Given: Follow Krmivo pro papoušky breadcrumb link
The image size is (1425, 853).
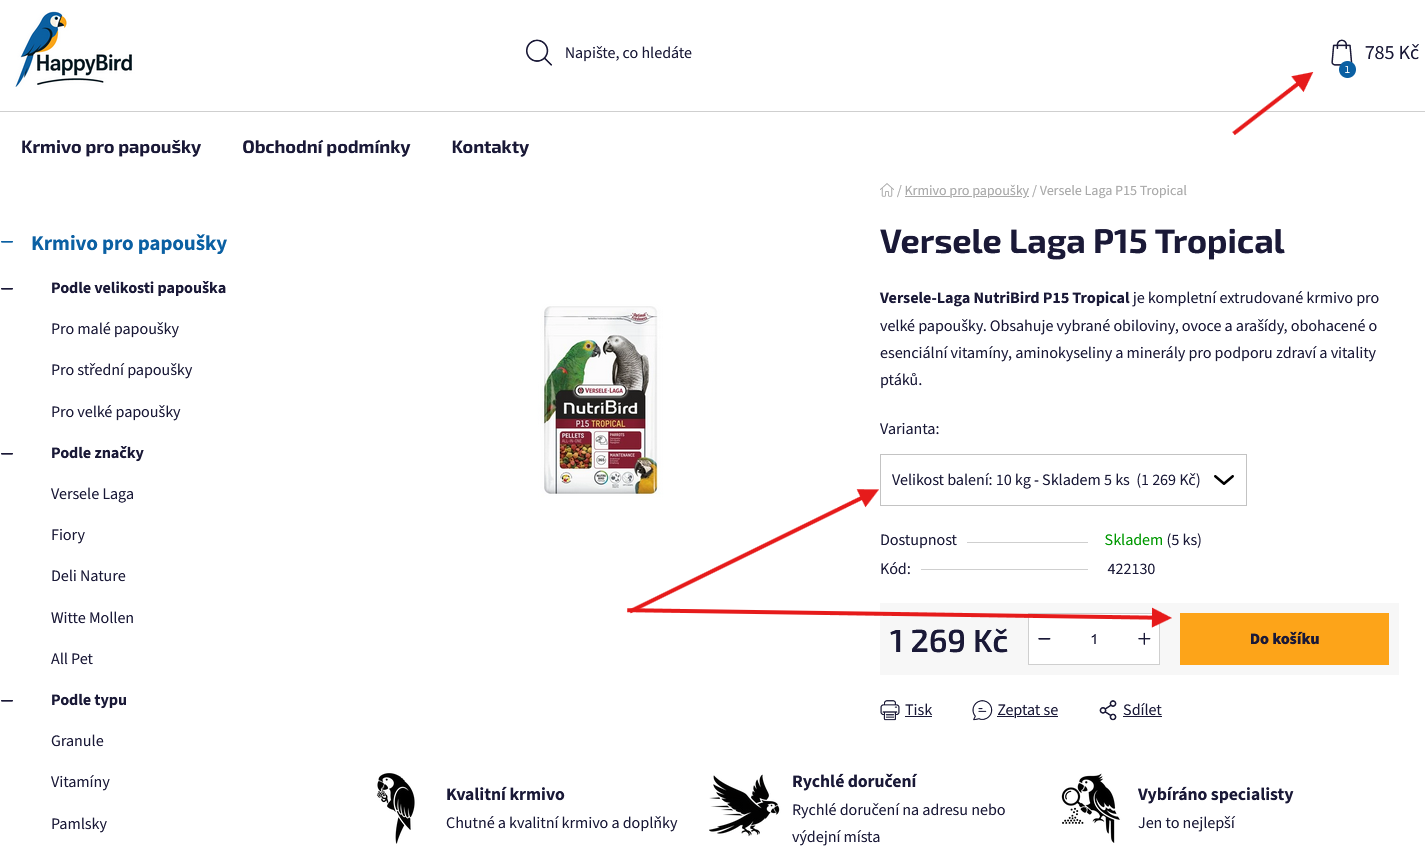Looking at the screenshot, I should coord(967,190).
